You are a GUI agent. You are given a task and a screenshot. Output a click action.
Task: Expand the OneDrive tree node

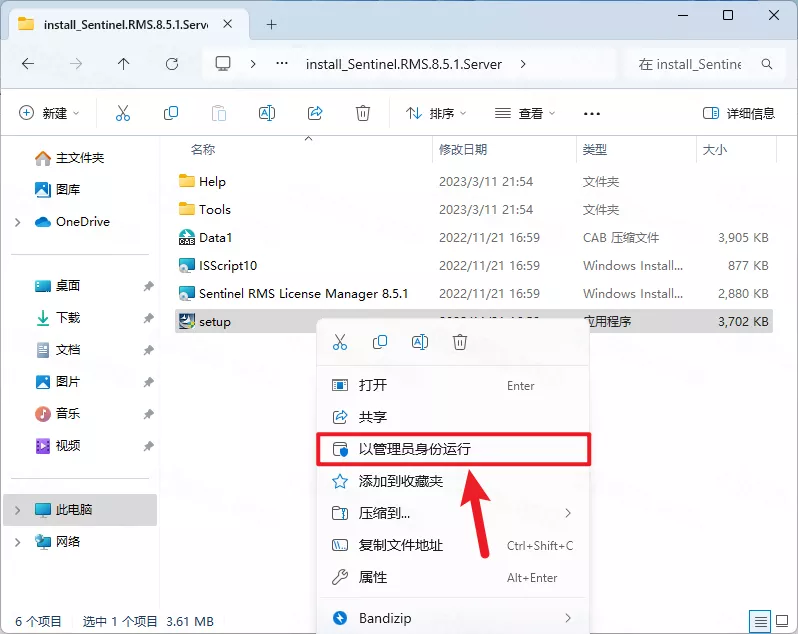[x=17, y=222]
